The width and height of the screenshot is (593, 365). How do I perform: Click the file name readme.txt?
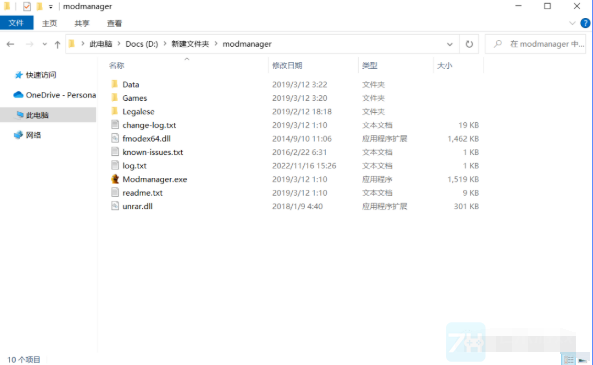point(143,193)
